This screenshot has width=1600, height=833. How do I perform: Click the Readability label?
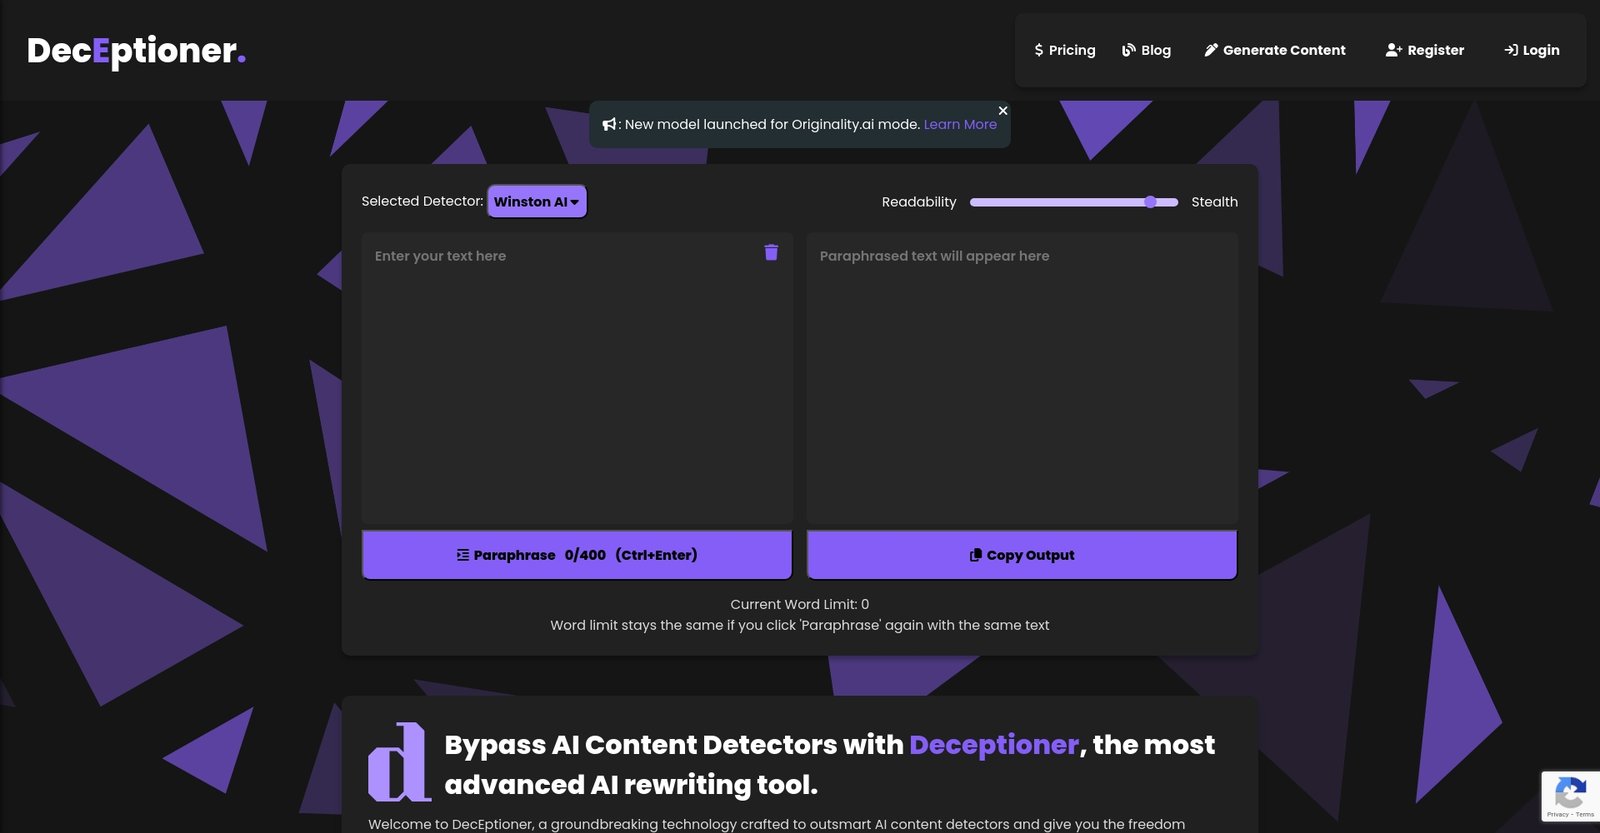coord(919,202)
